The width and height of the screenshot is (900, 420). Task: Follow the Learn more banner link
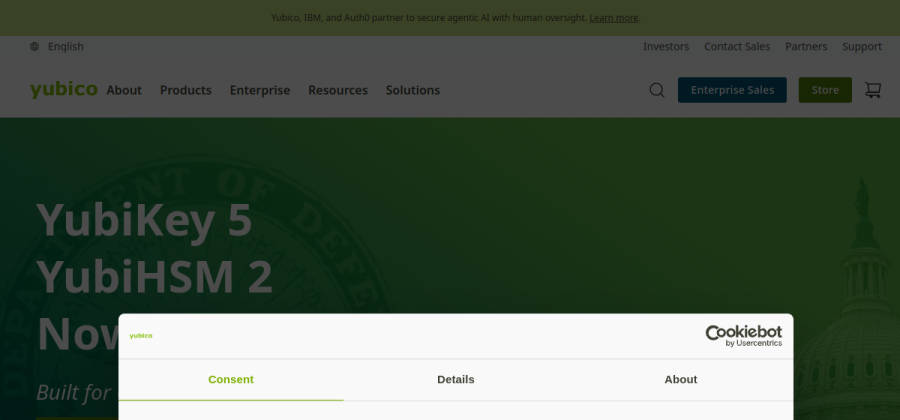[x=614, y=18]
